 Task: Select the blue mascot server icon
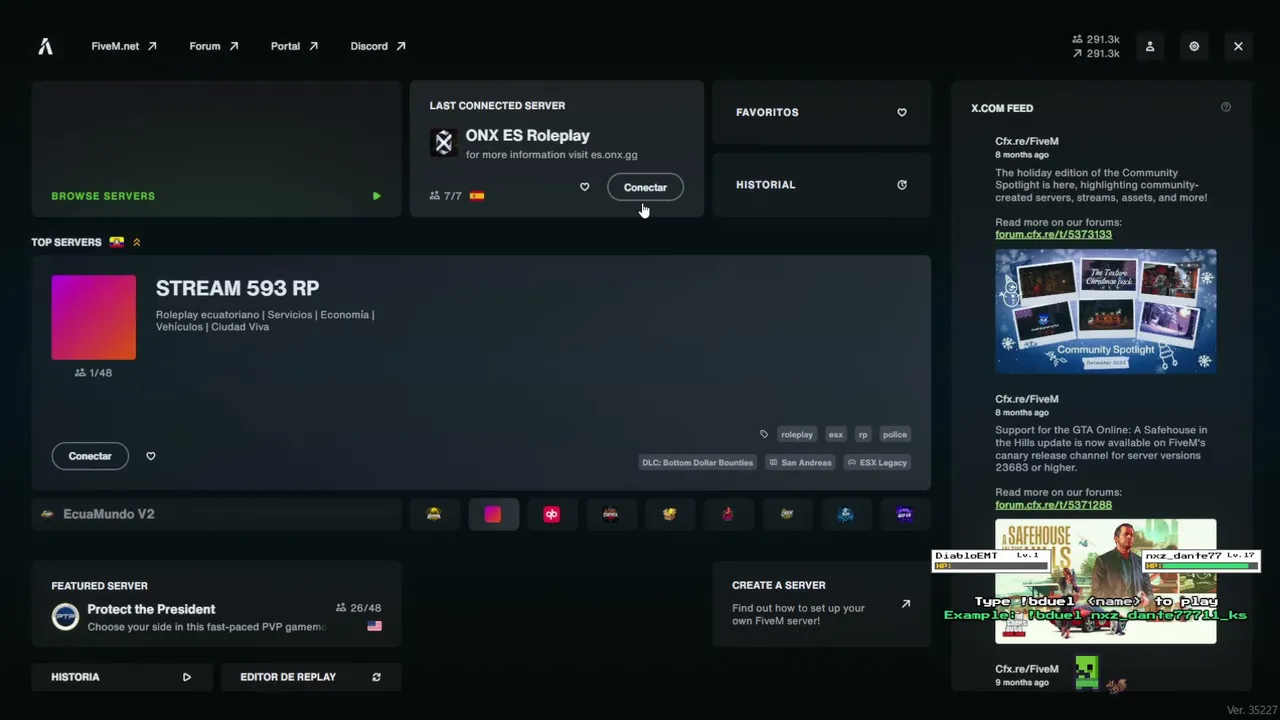(846, 514)
